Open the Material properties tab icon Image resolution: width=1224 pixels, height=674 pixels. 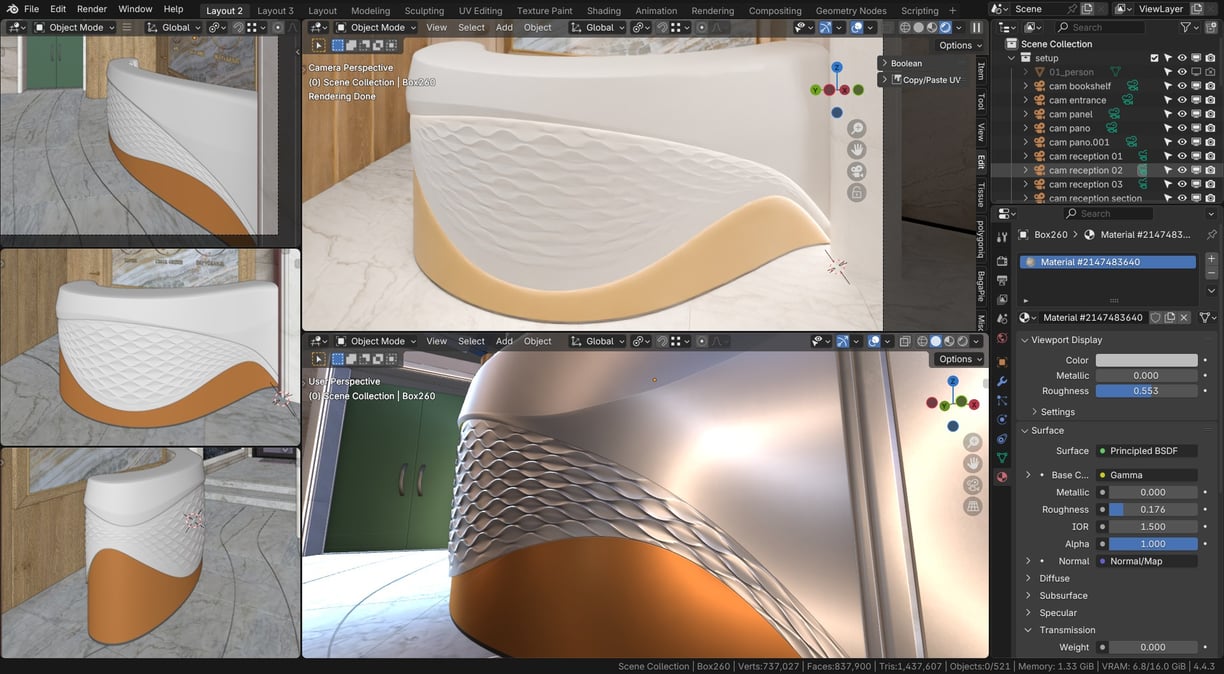(x=1002, y=477)
